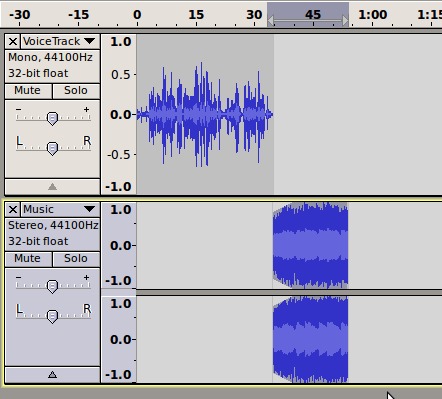Image resolution: width=442 pixels, height=399 pixels.
Task: Click the 30 mark on the timeline ruler
Action: point(254,15)
